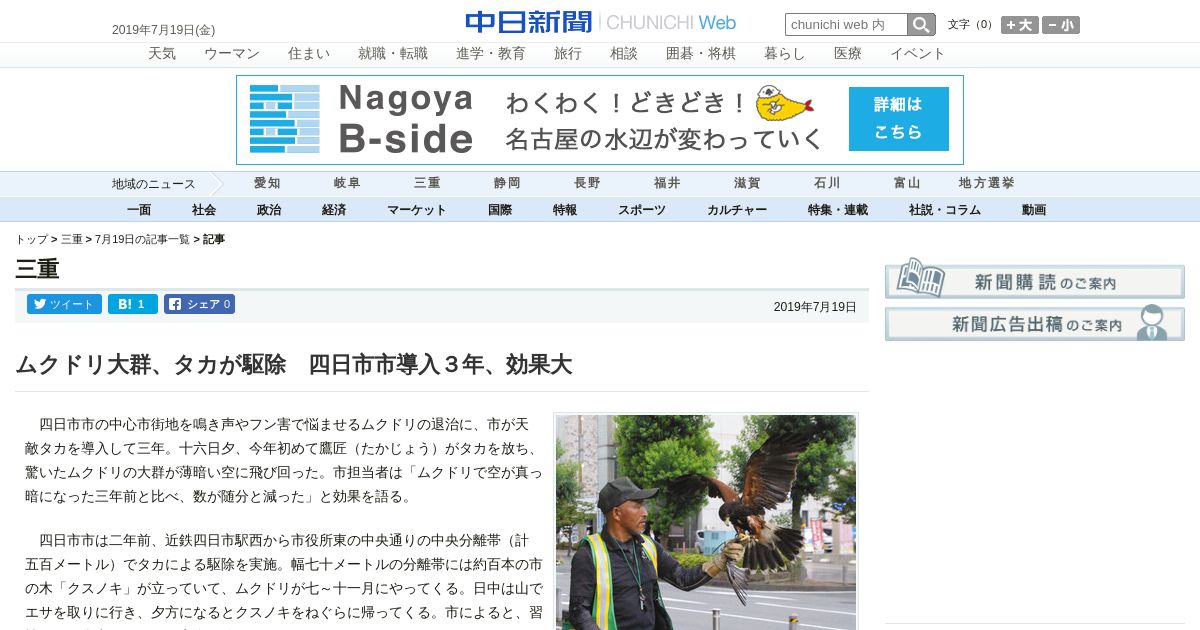
Task: Select 長野 regional news
Action: tap(587, 183)
